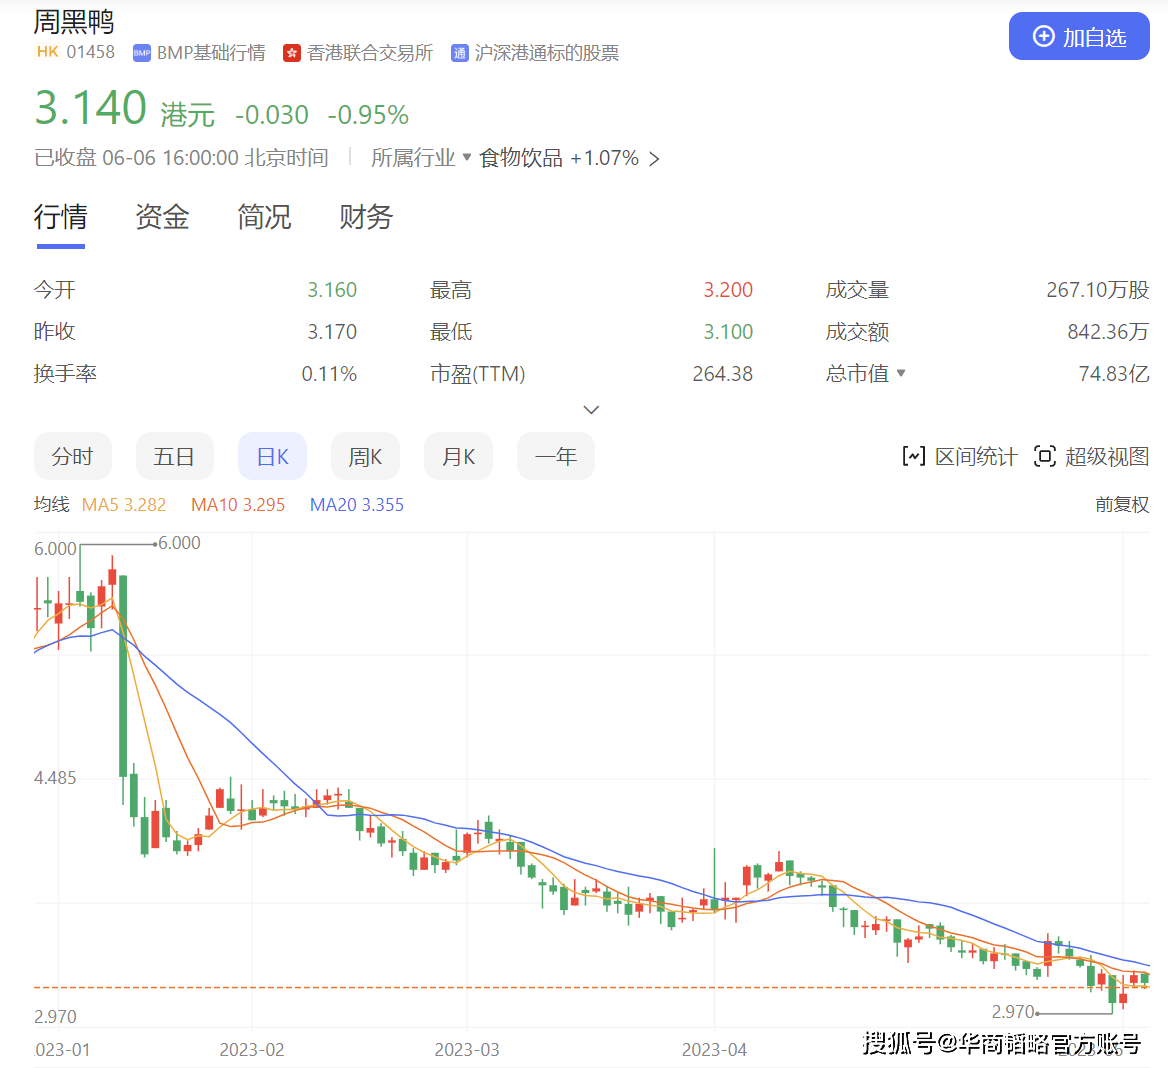This screenshot has height=1068, width=1168.
Task: Click the plus icon in 加自选 button
Action: (x=1044, y=36)
